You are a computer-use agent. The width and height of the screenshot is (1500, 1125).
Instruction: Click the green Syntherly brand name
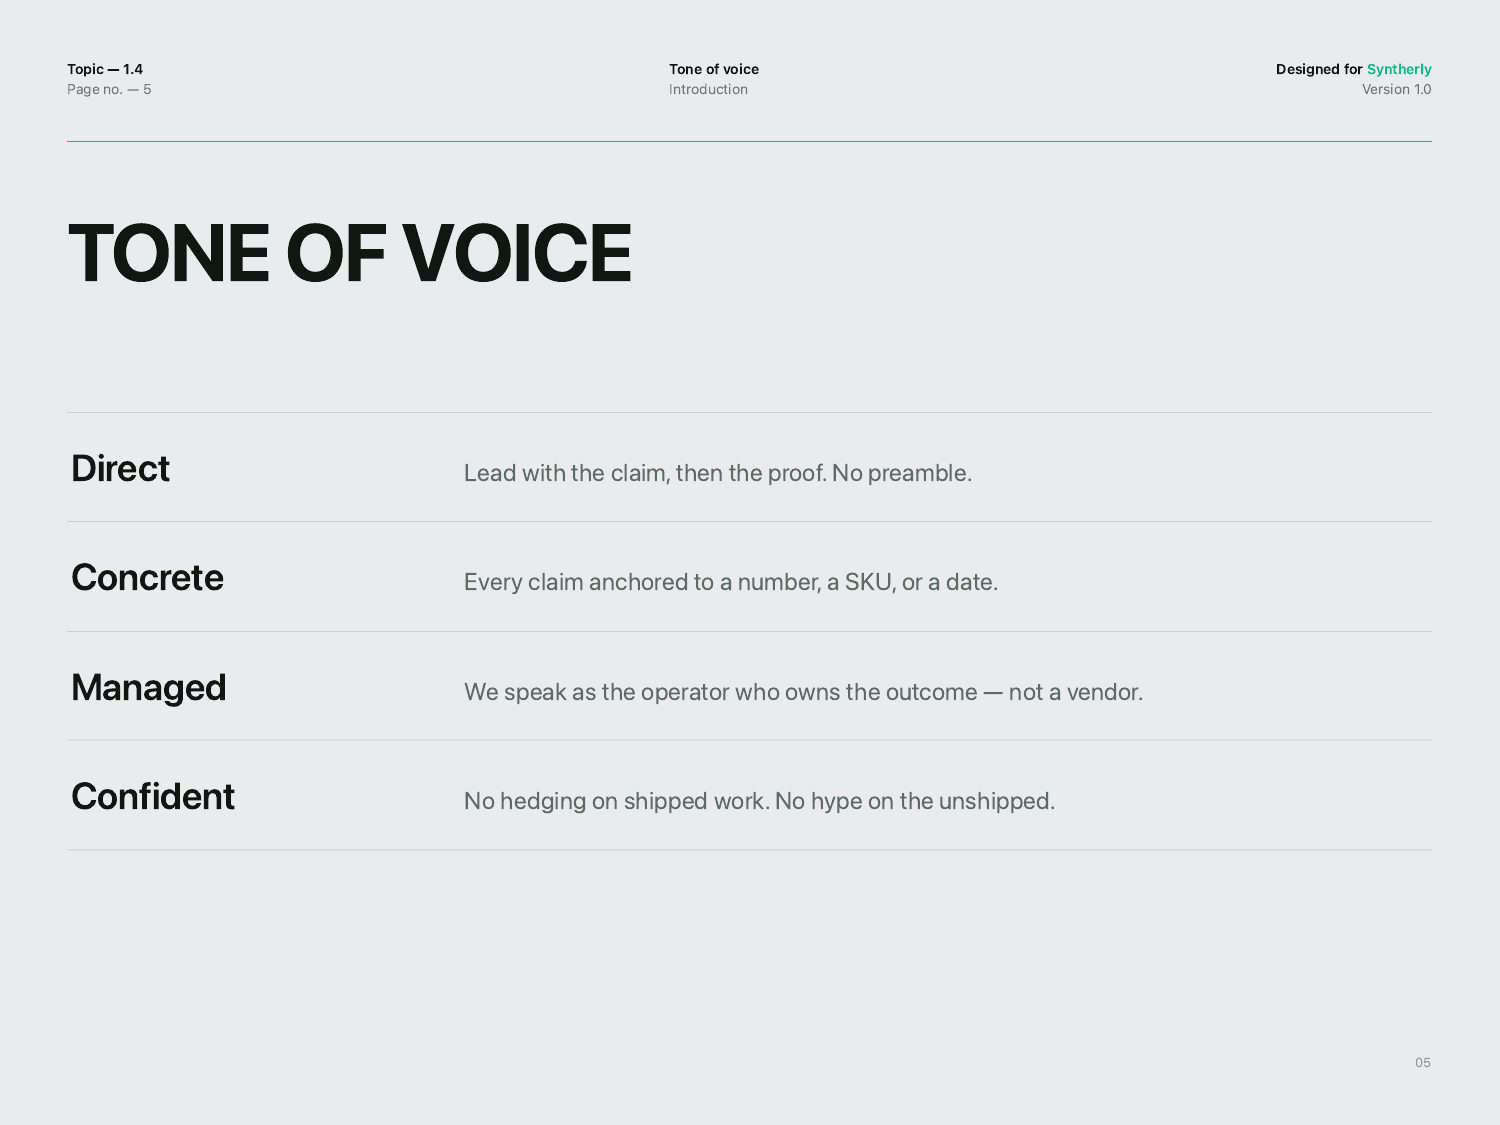[x=1399, y=69]
